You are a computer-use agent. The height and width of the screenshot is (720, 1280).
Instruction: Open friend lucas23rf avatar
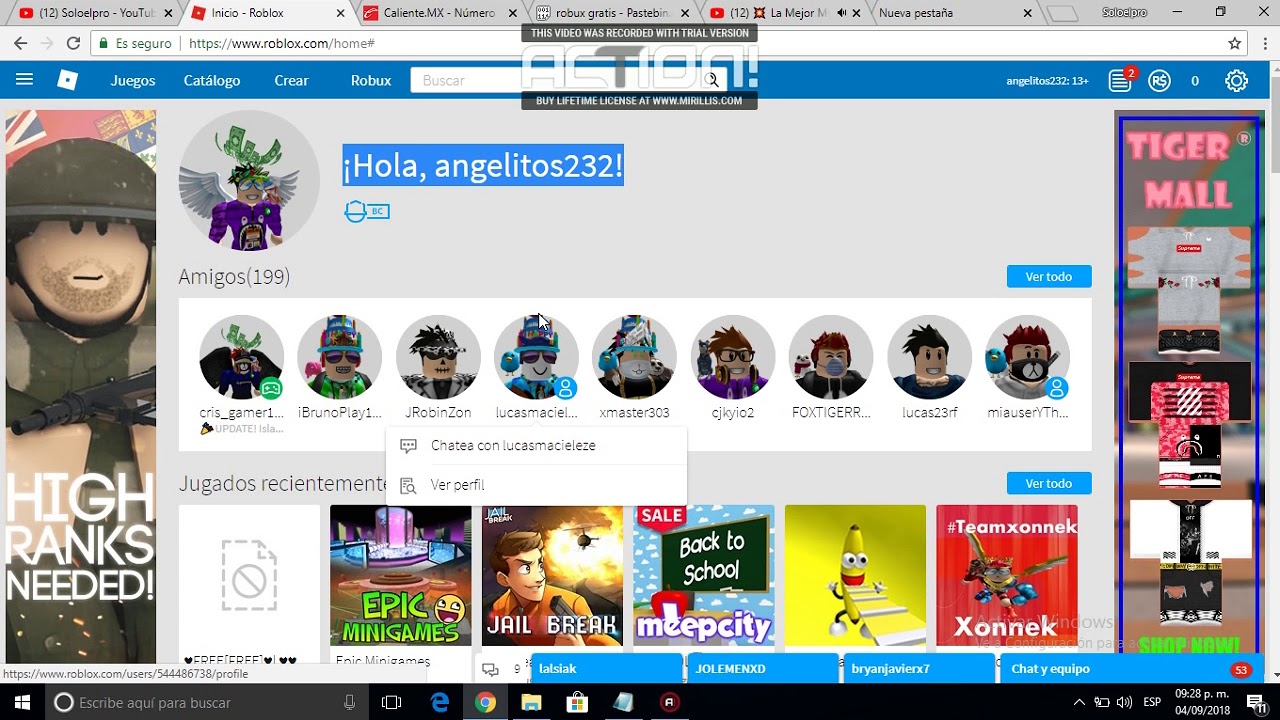click(929, 357)
